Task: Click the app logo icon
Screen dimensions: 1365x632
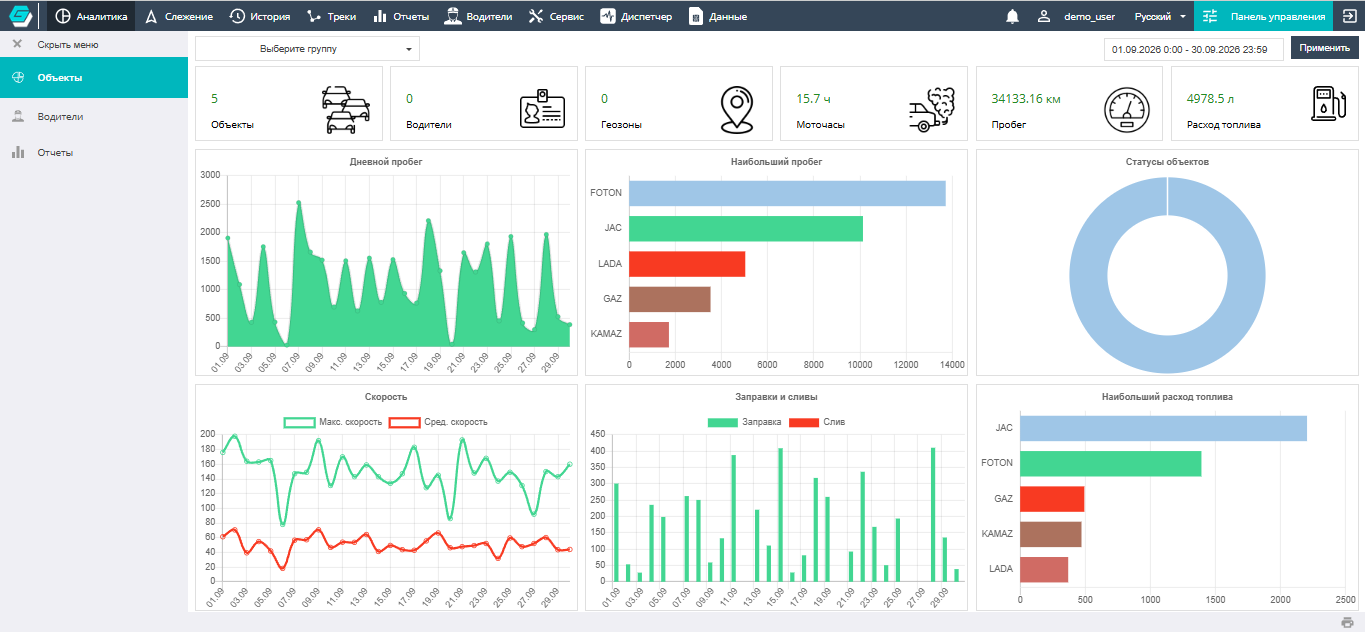Action: click(21, 16)
